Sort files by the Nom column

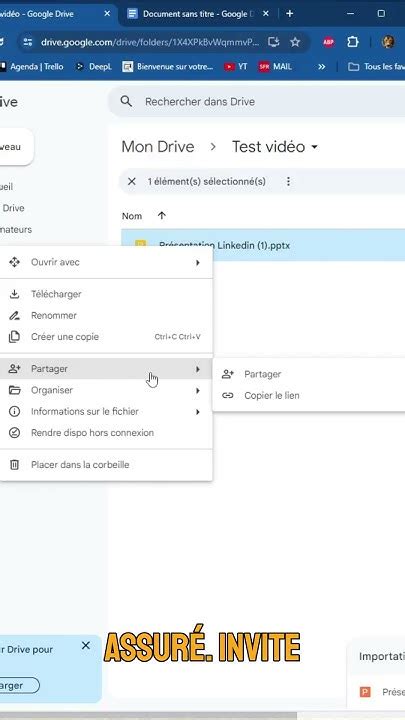pyautogui.click(x=132, y=216)
